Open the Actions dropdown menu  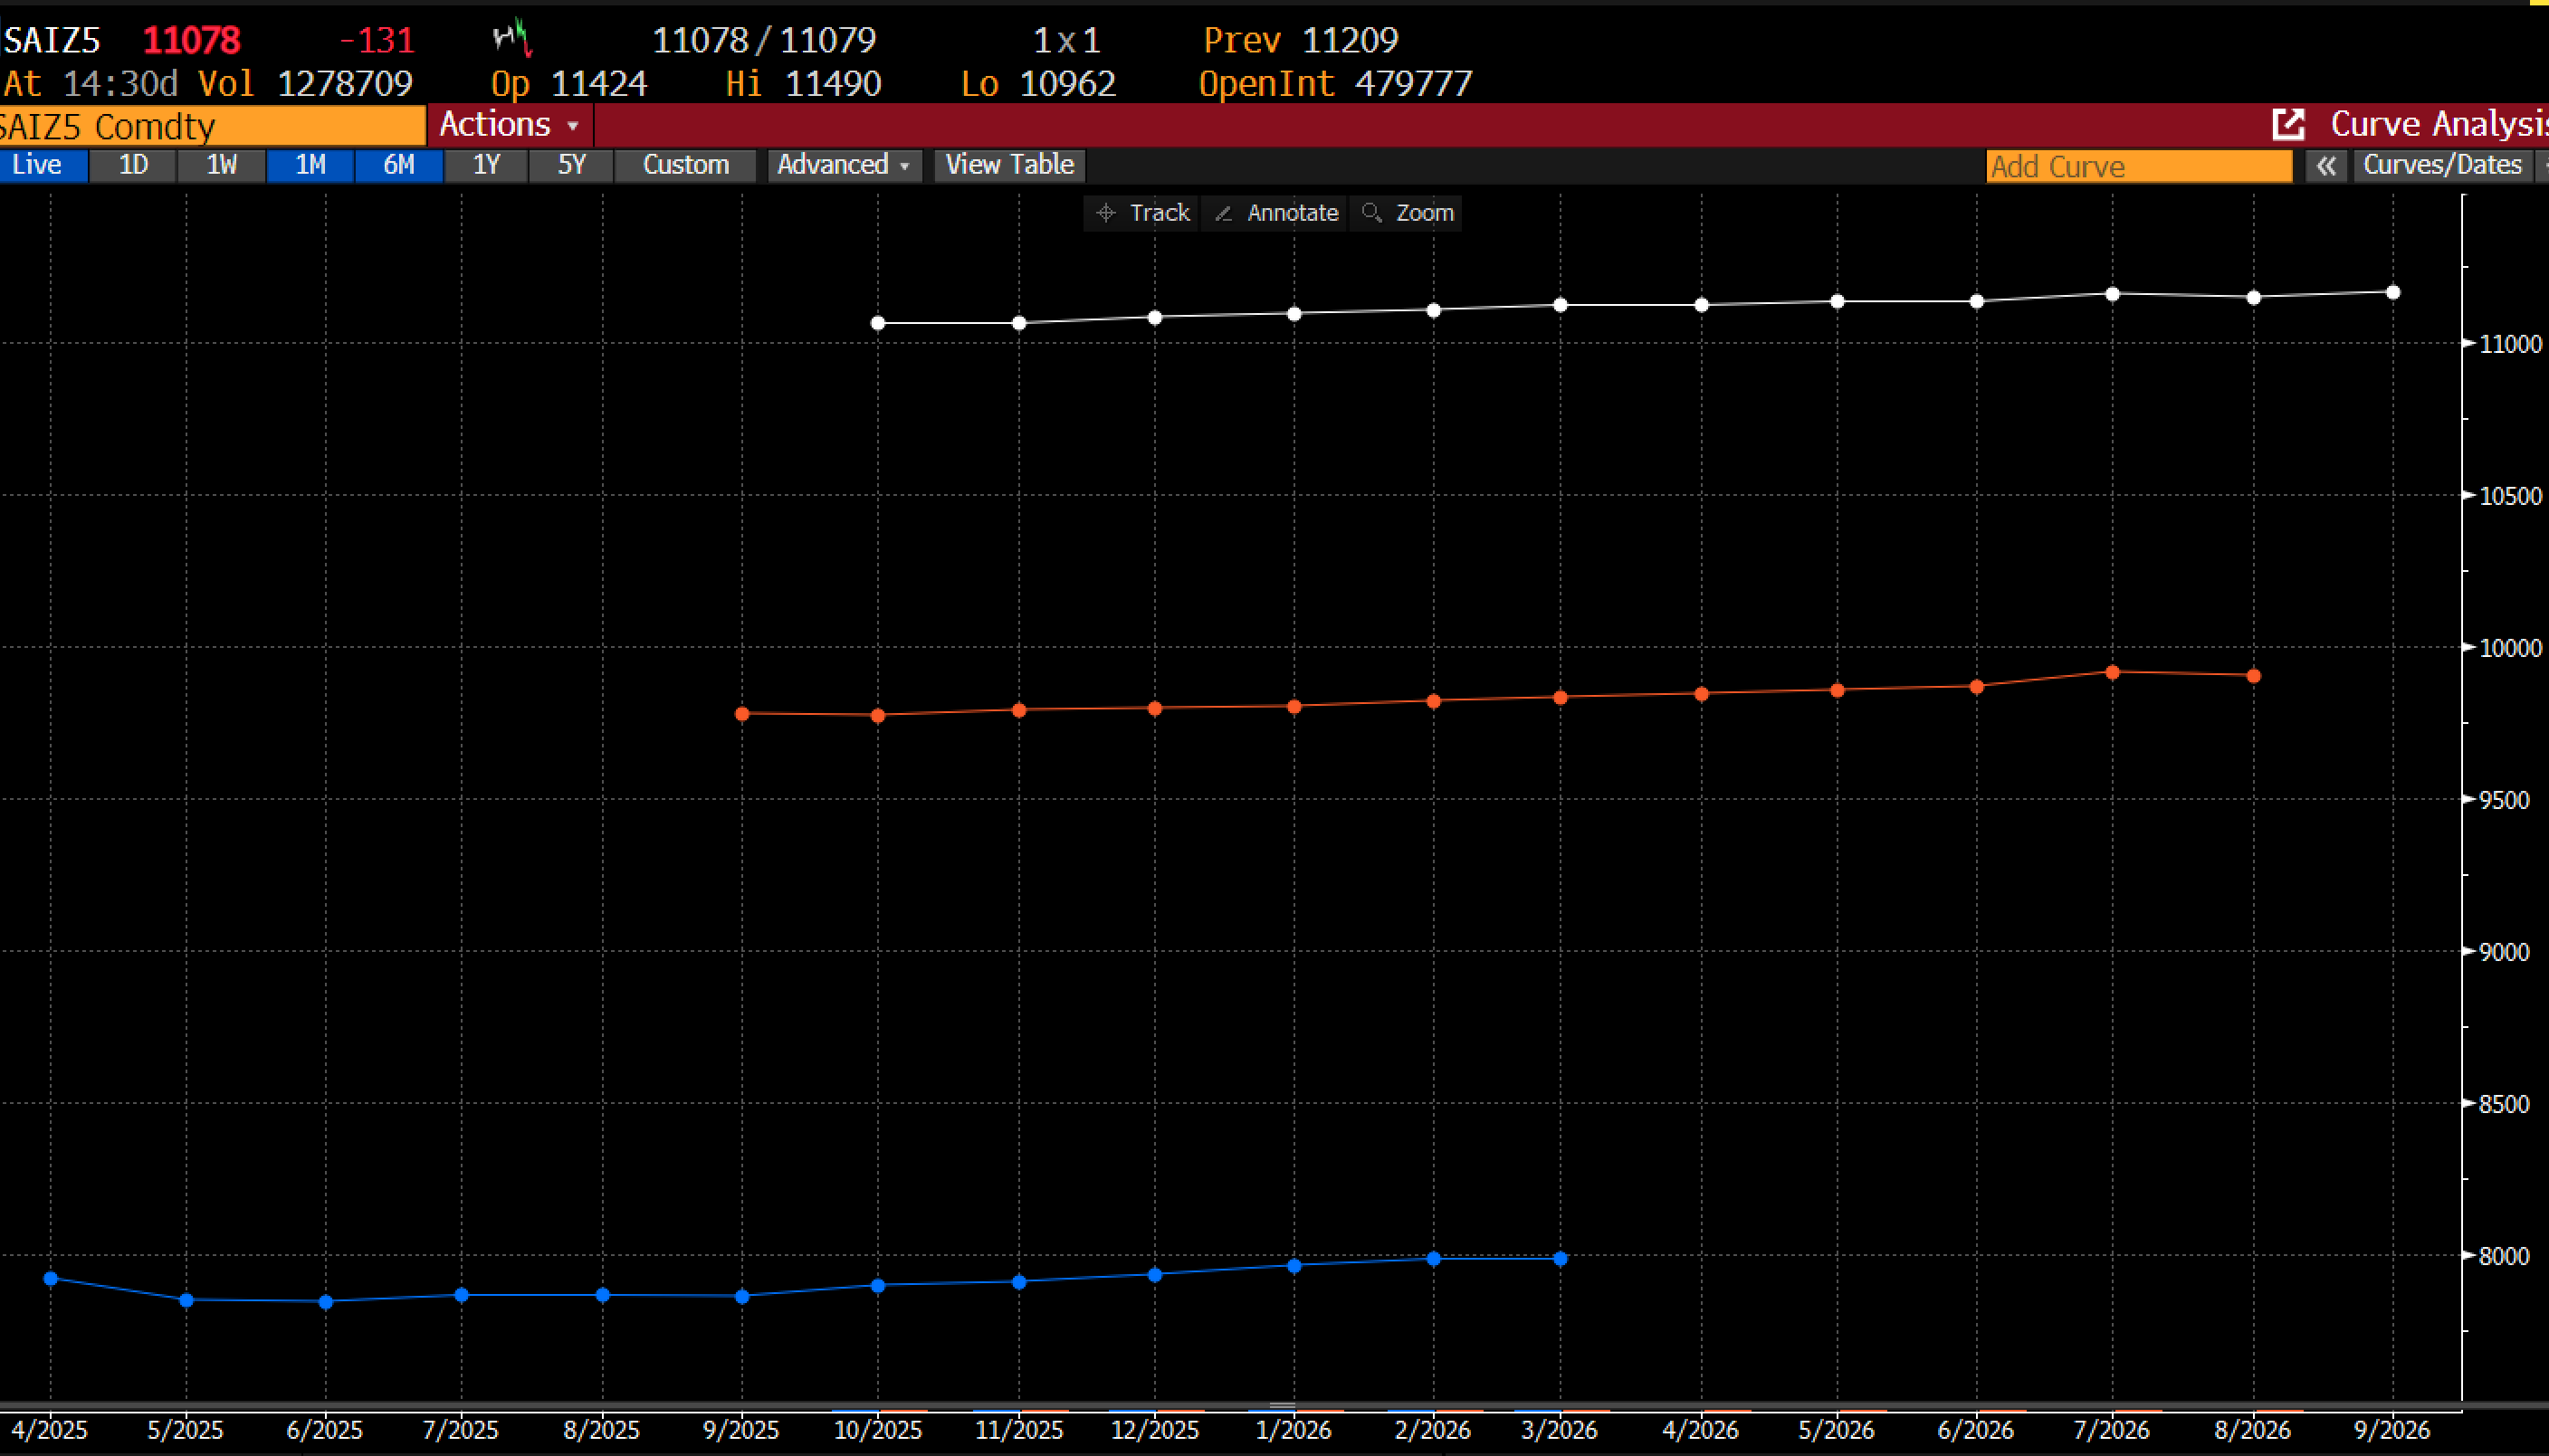509,125
